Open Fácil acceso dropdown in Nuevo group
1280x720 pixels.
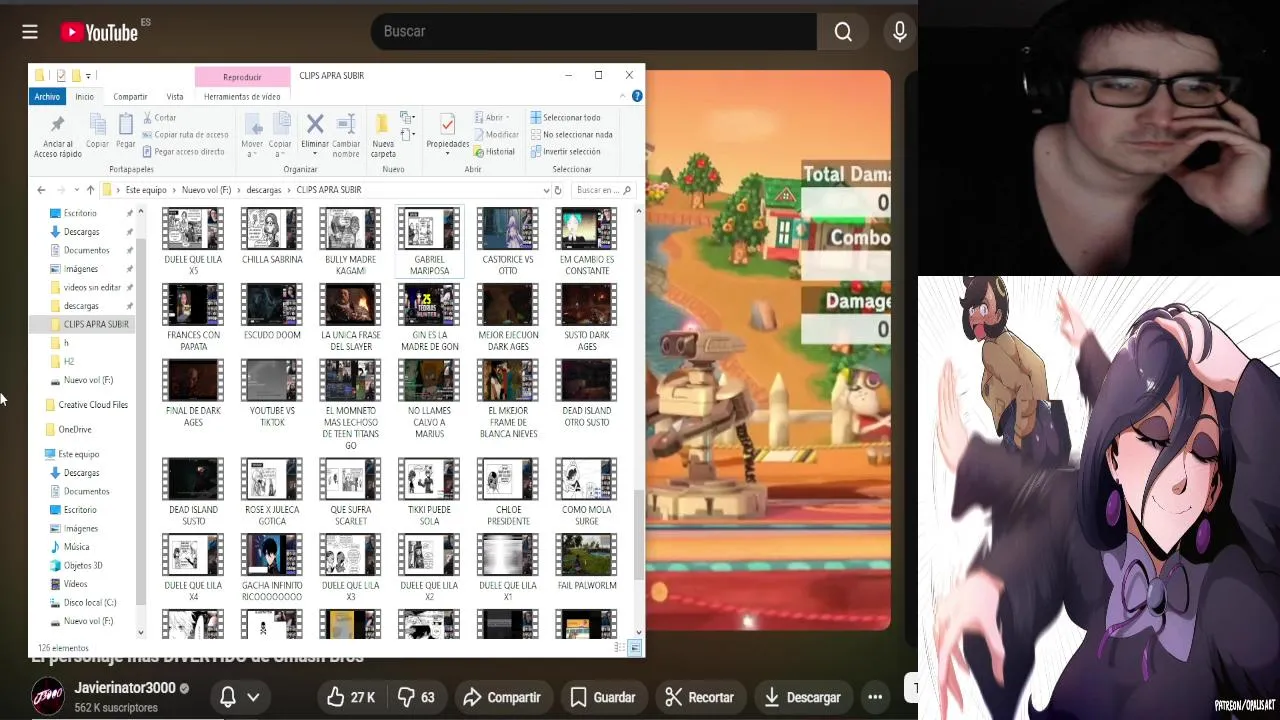coord(407,134)
